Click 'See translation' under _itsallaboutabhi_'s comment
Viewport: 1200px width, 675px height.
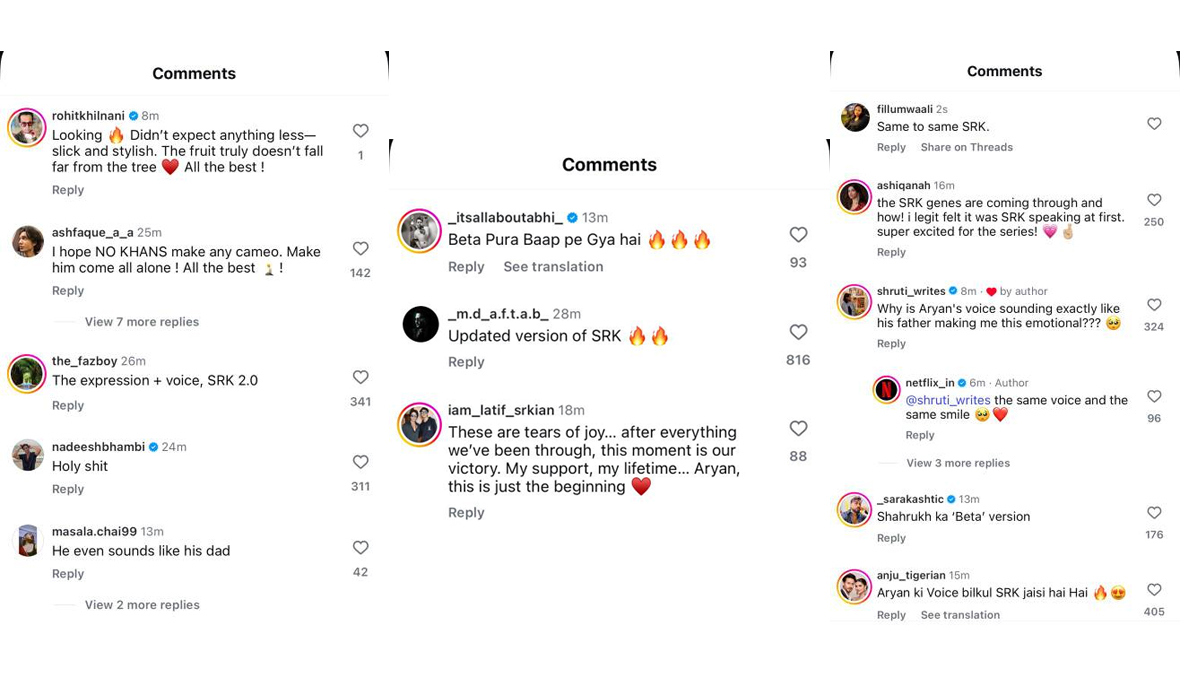click(553, 267)
